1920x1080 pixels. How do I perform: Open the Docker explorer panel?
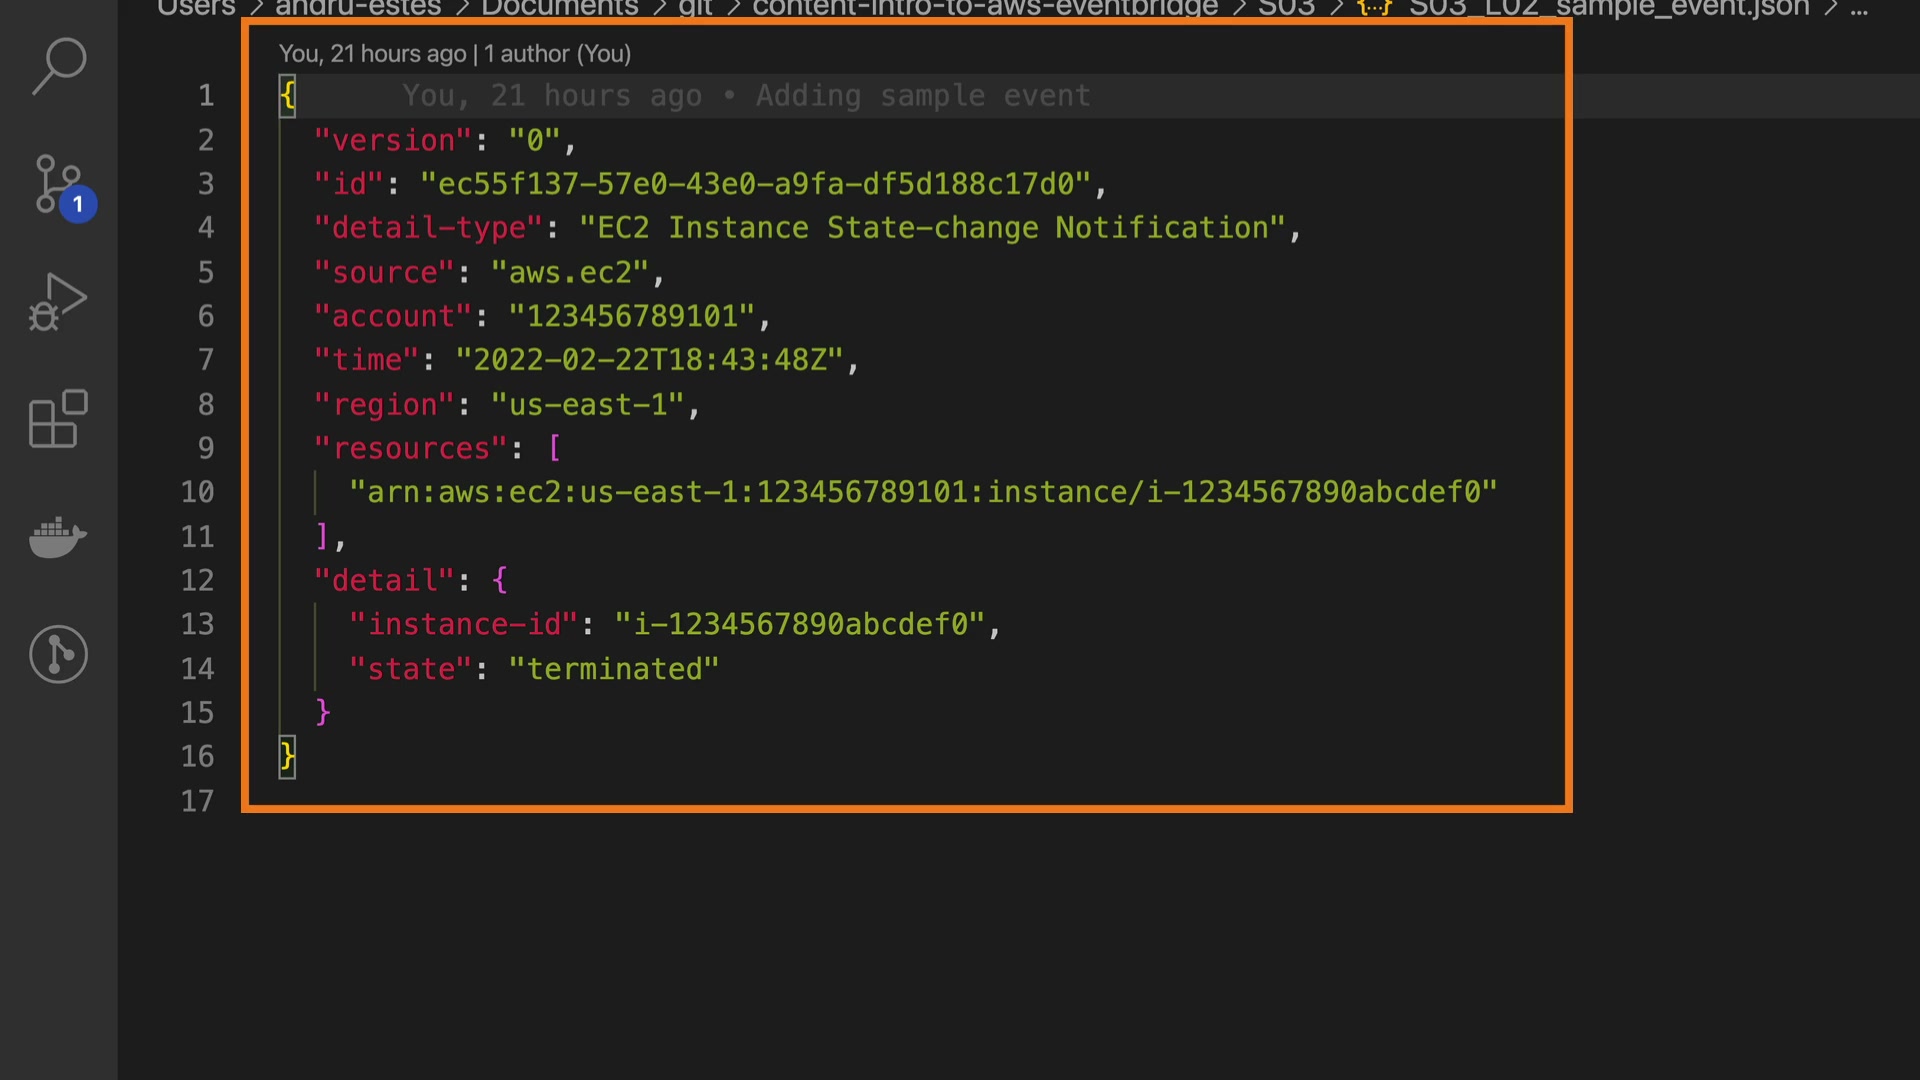pos(58,537)
